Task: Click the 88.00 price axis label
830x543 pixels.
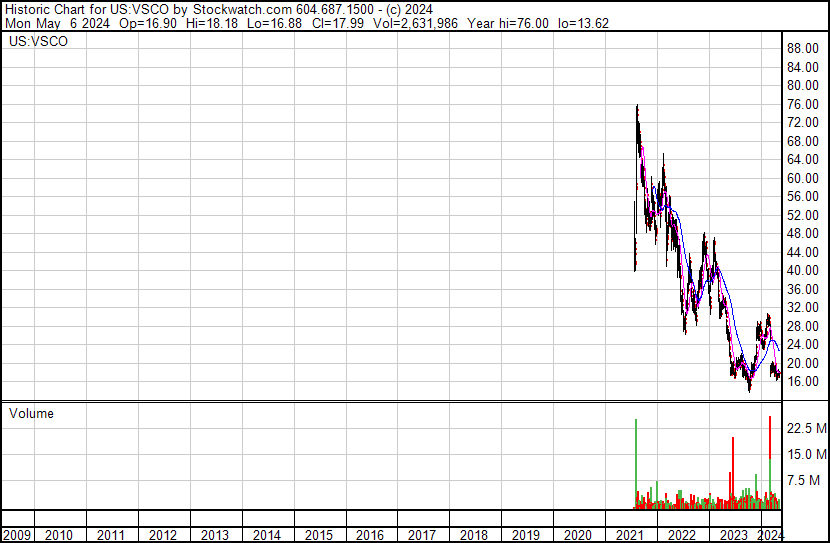Action: pos(803,49)
